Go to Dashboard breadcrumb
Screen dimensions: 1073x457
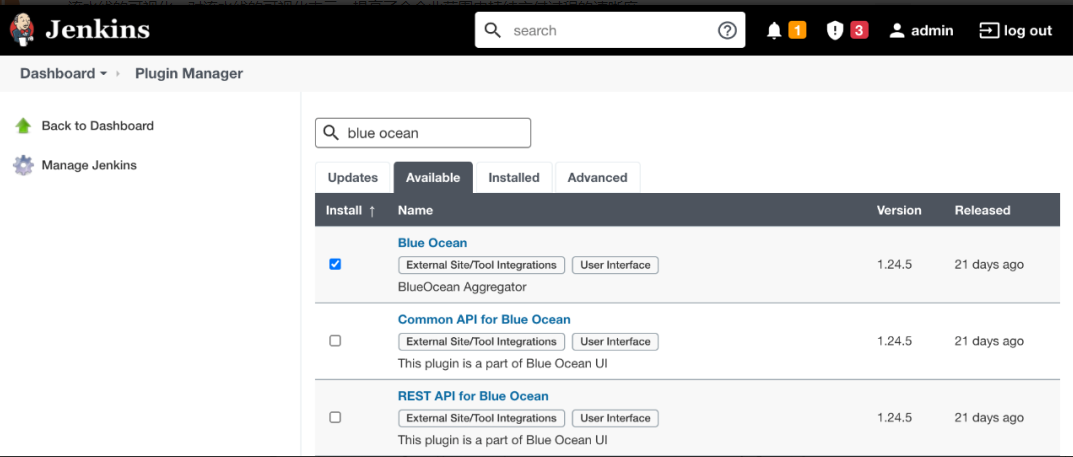[x=57, y=74]
